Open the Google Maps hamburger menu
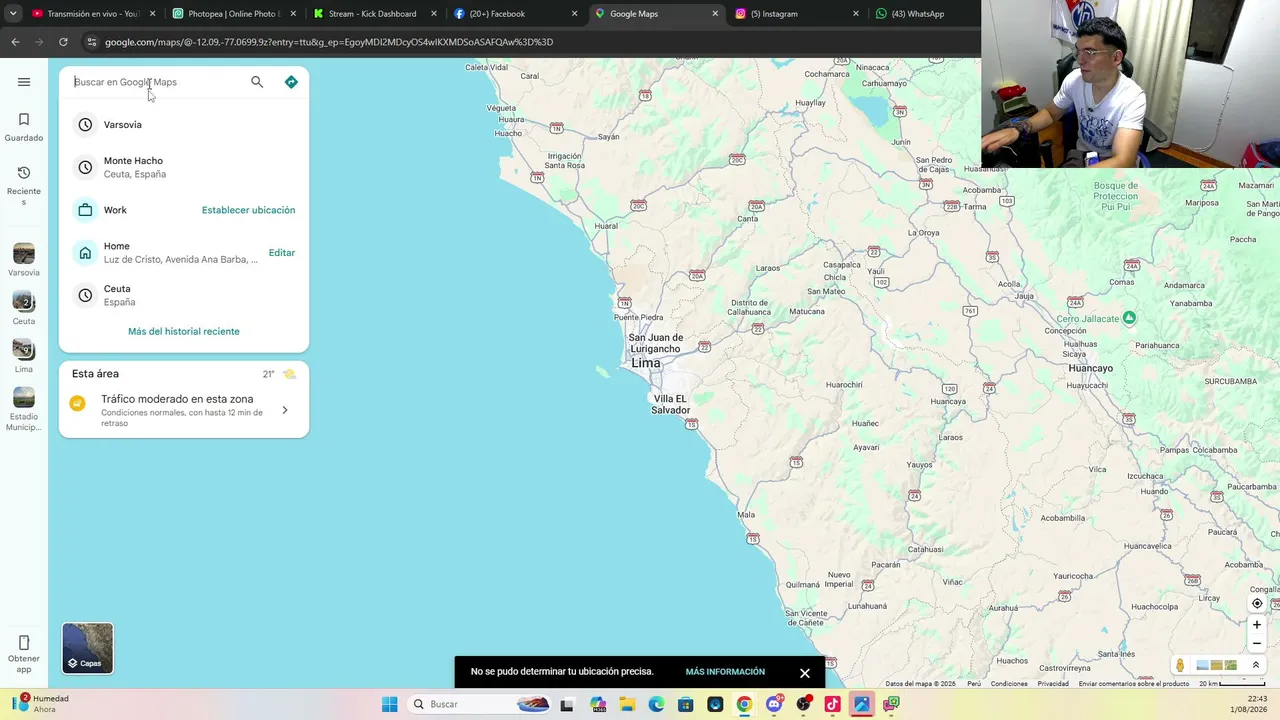Viewport: 1280px width, 720px height. 24,82
